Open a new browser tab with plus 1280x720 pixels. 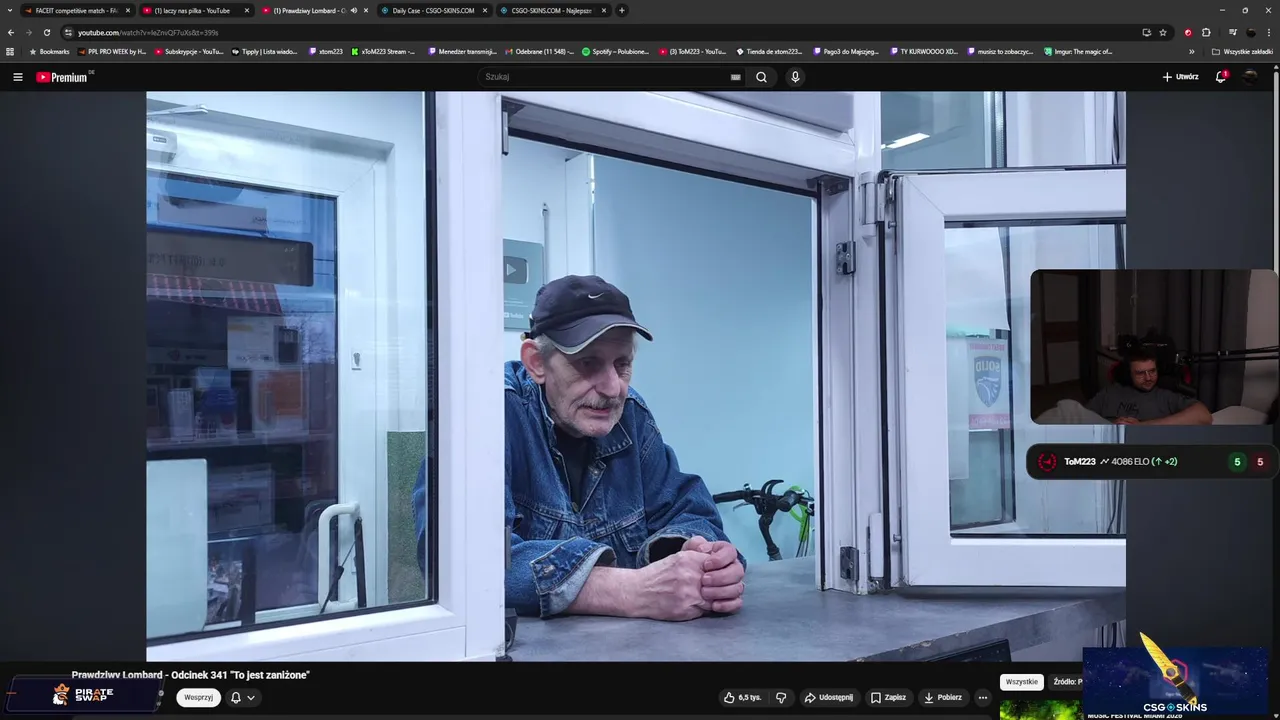pos(621,10)
